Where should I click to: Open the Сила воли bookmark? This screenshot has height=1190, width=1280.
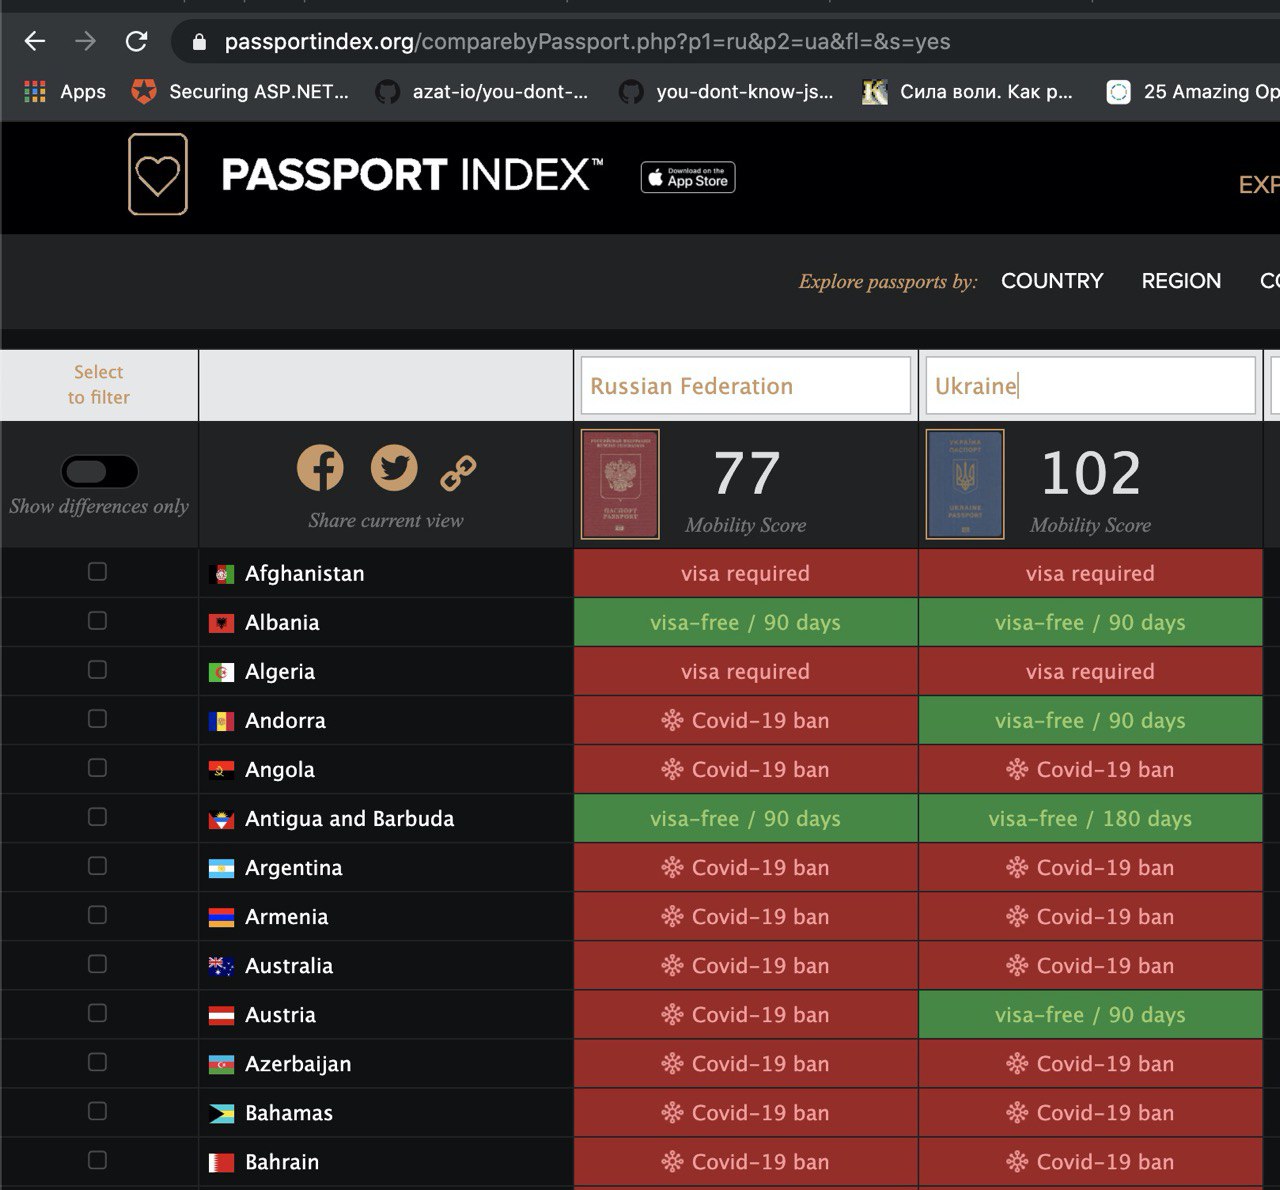968,92
